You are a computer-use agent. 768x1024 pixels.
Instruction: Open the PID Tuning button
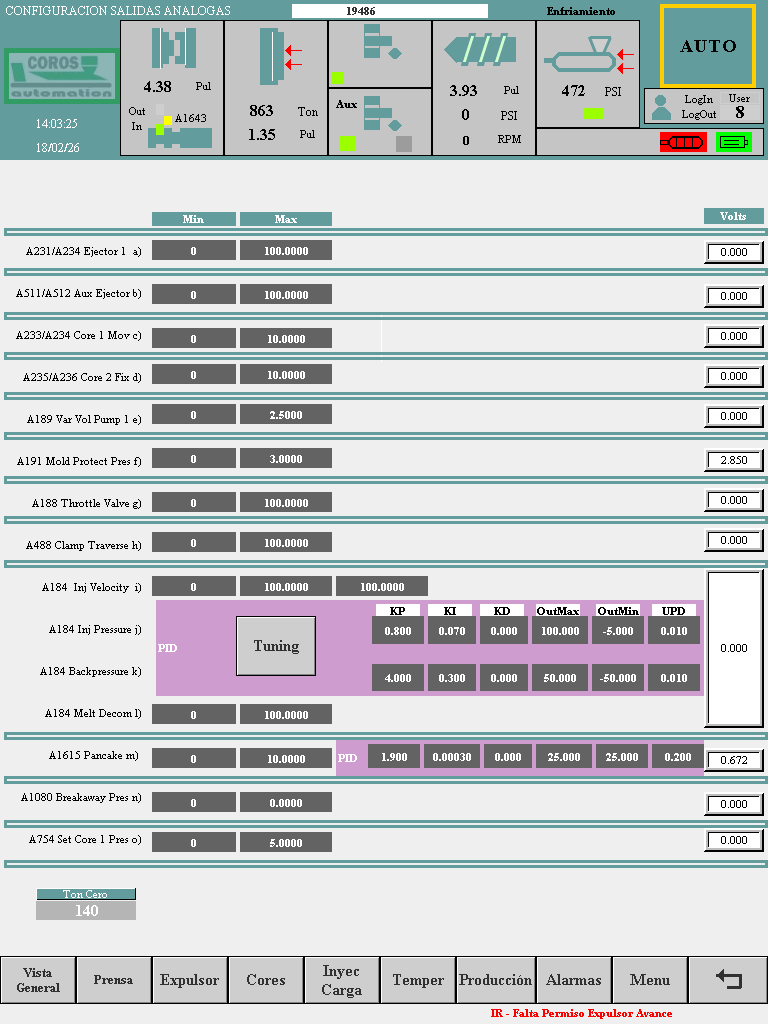click(x=276, y=646)
